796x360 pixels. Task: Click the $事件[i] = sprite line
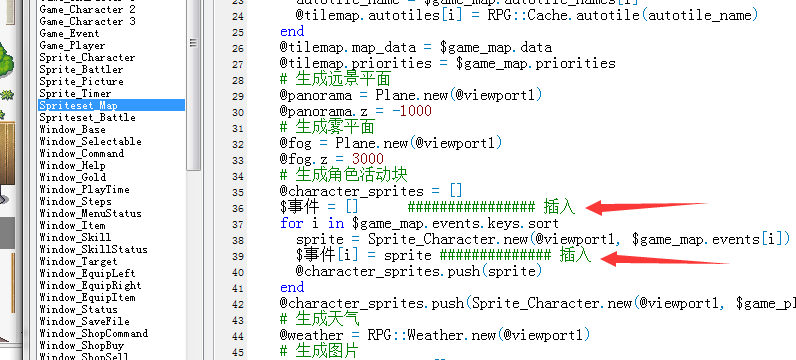click(443, 255)
